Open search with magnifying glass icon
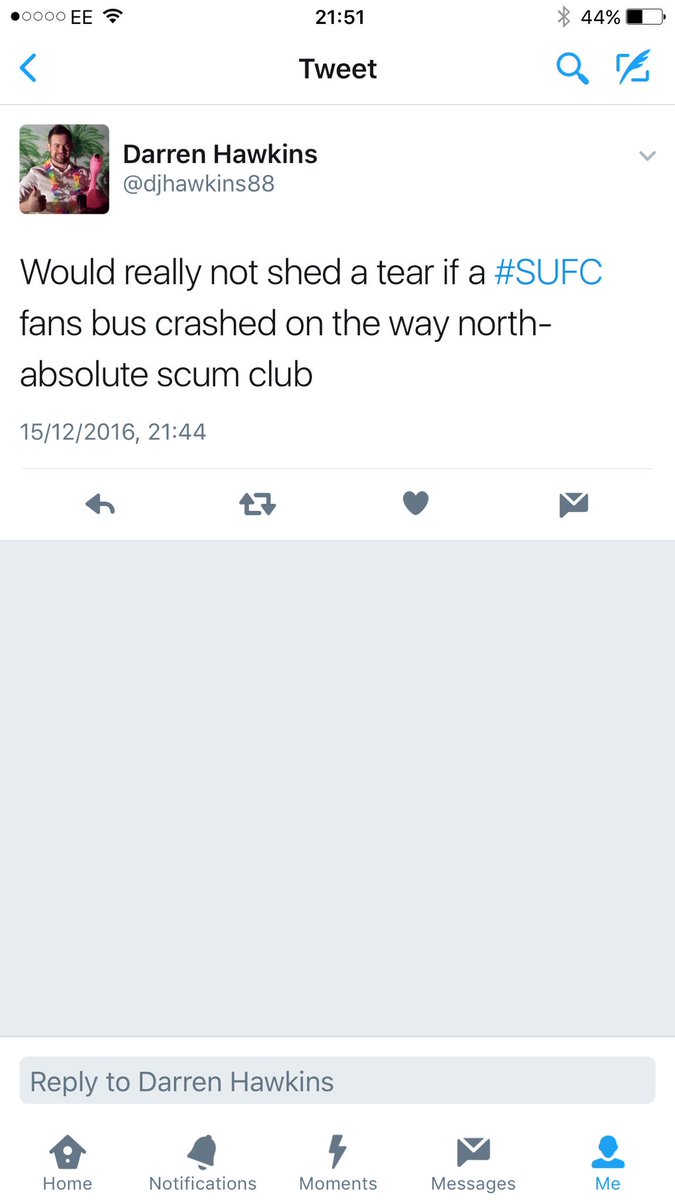This screenshot has width=675, height=1200. point(572,69)
